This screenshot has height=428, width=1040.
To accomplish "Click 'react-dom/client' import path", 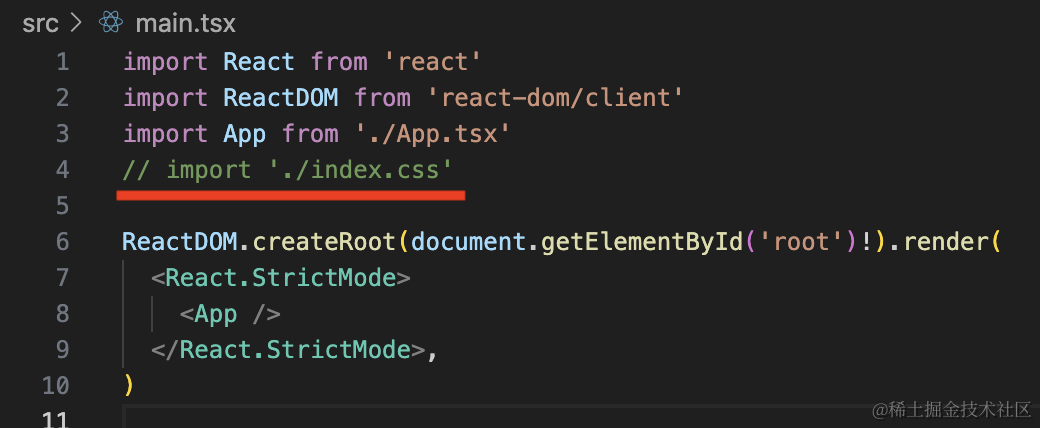I will pos(554,98).
